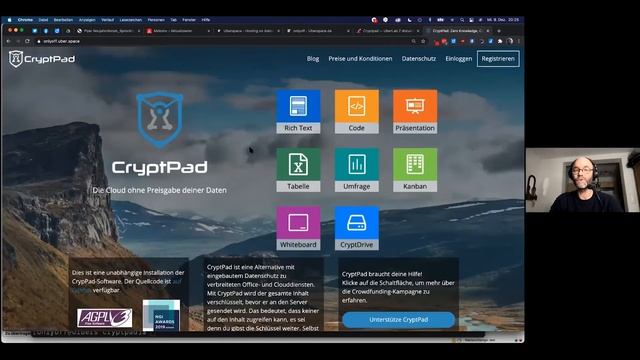The width and height of the screenshot is (640, 360).
Task: Open the Code pad tile
Action: click(x=357, y=111)
